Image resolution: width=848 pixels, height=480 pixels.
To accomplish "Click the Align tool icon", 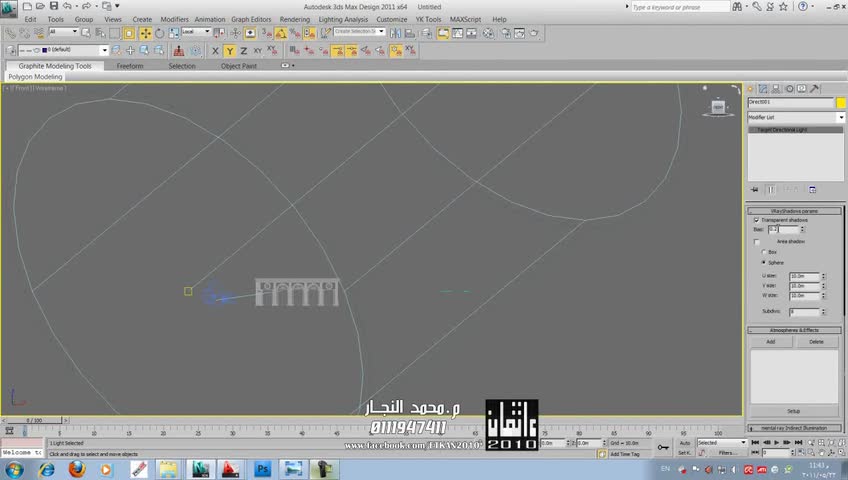I will coord(410,34).
